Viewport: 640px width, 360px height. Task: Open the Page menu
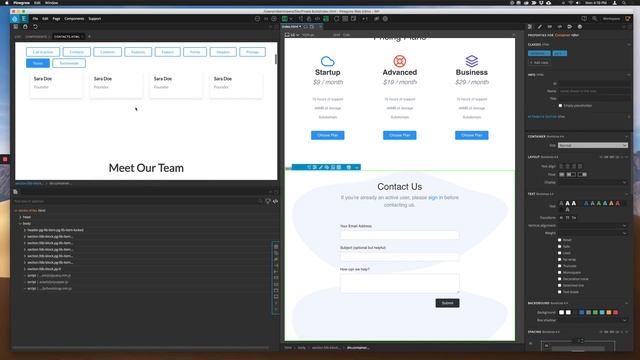pyautogui.click(x=56, y=19)
